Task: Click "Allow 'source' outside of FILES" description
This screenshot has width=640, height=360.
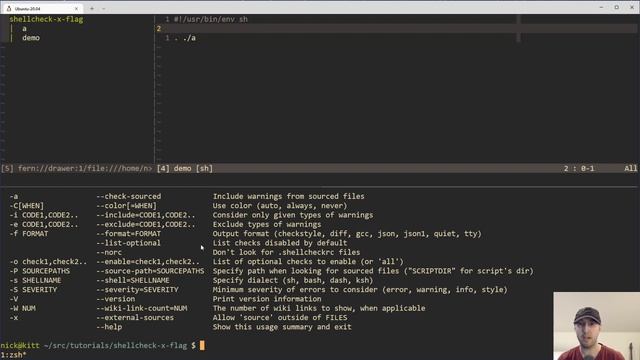Action: (x=280, y=318)
